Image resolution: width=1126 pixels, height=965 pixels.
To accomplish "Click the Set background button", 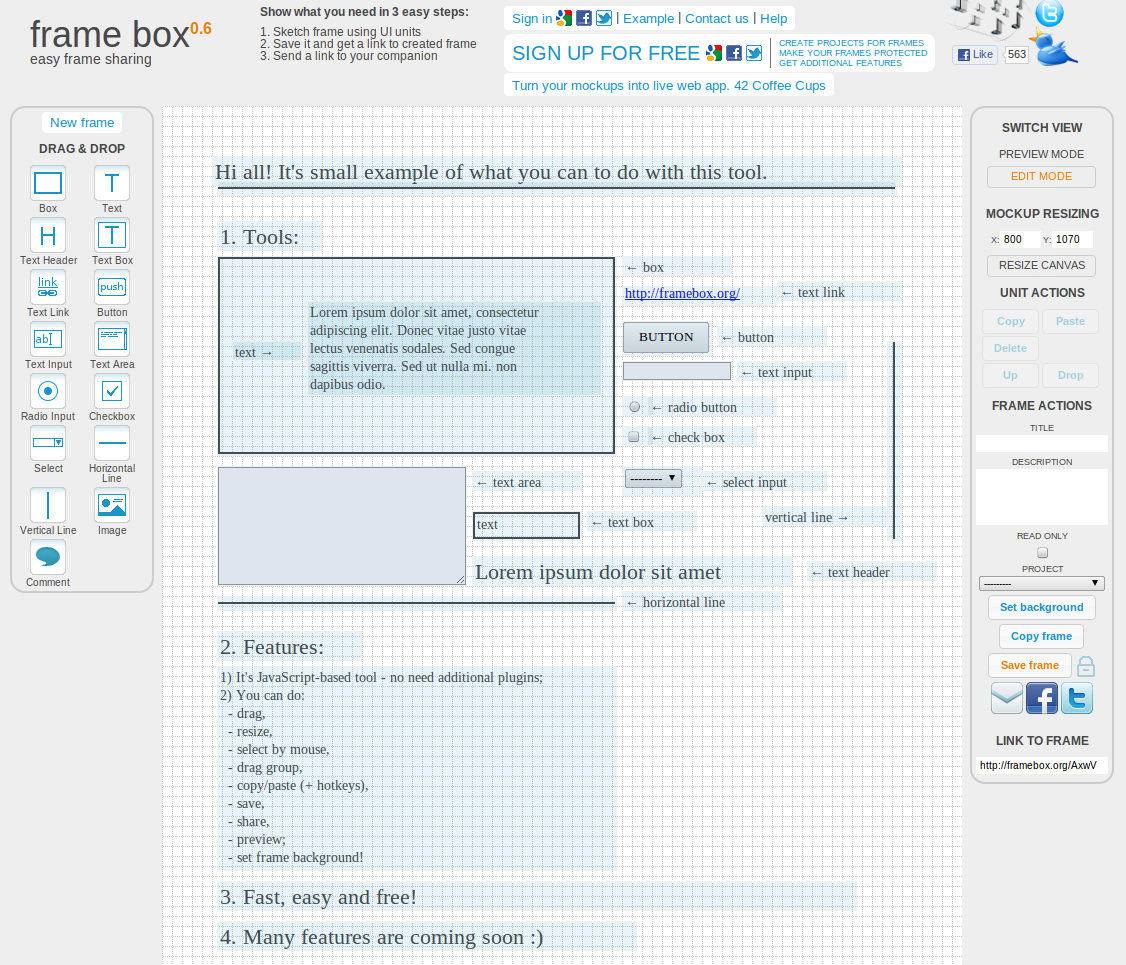I will (1041, 607).
